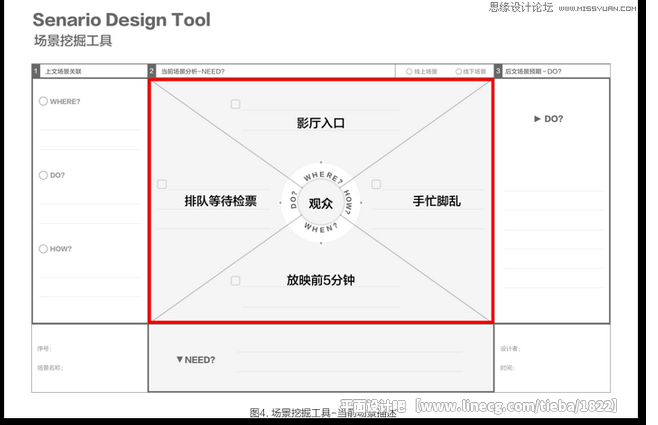Choose the 线下场景 radio option
The width and height of the screenshot is (658, 425).
tap(459, 72)
